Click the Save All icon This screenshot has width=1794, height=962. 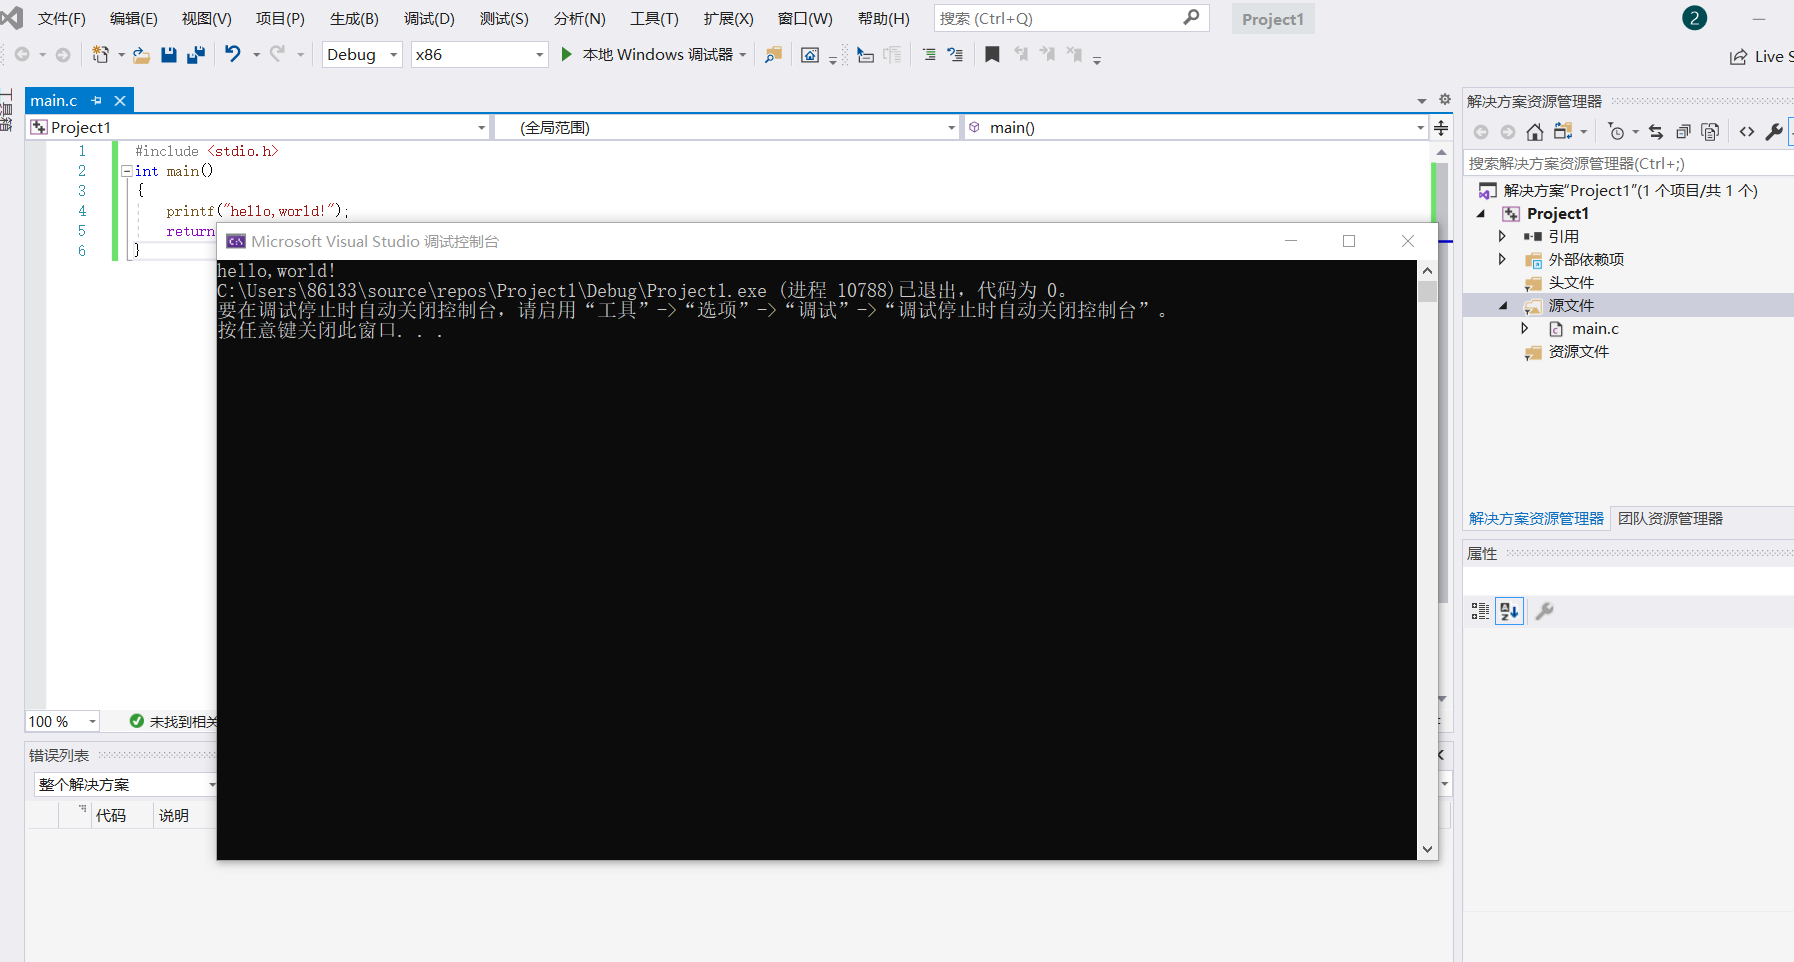click(196, 55)
